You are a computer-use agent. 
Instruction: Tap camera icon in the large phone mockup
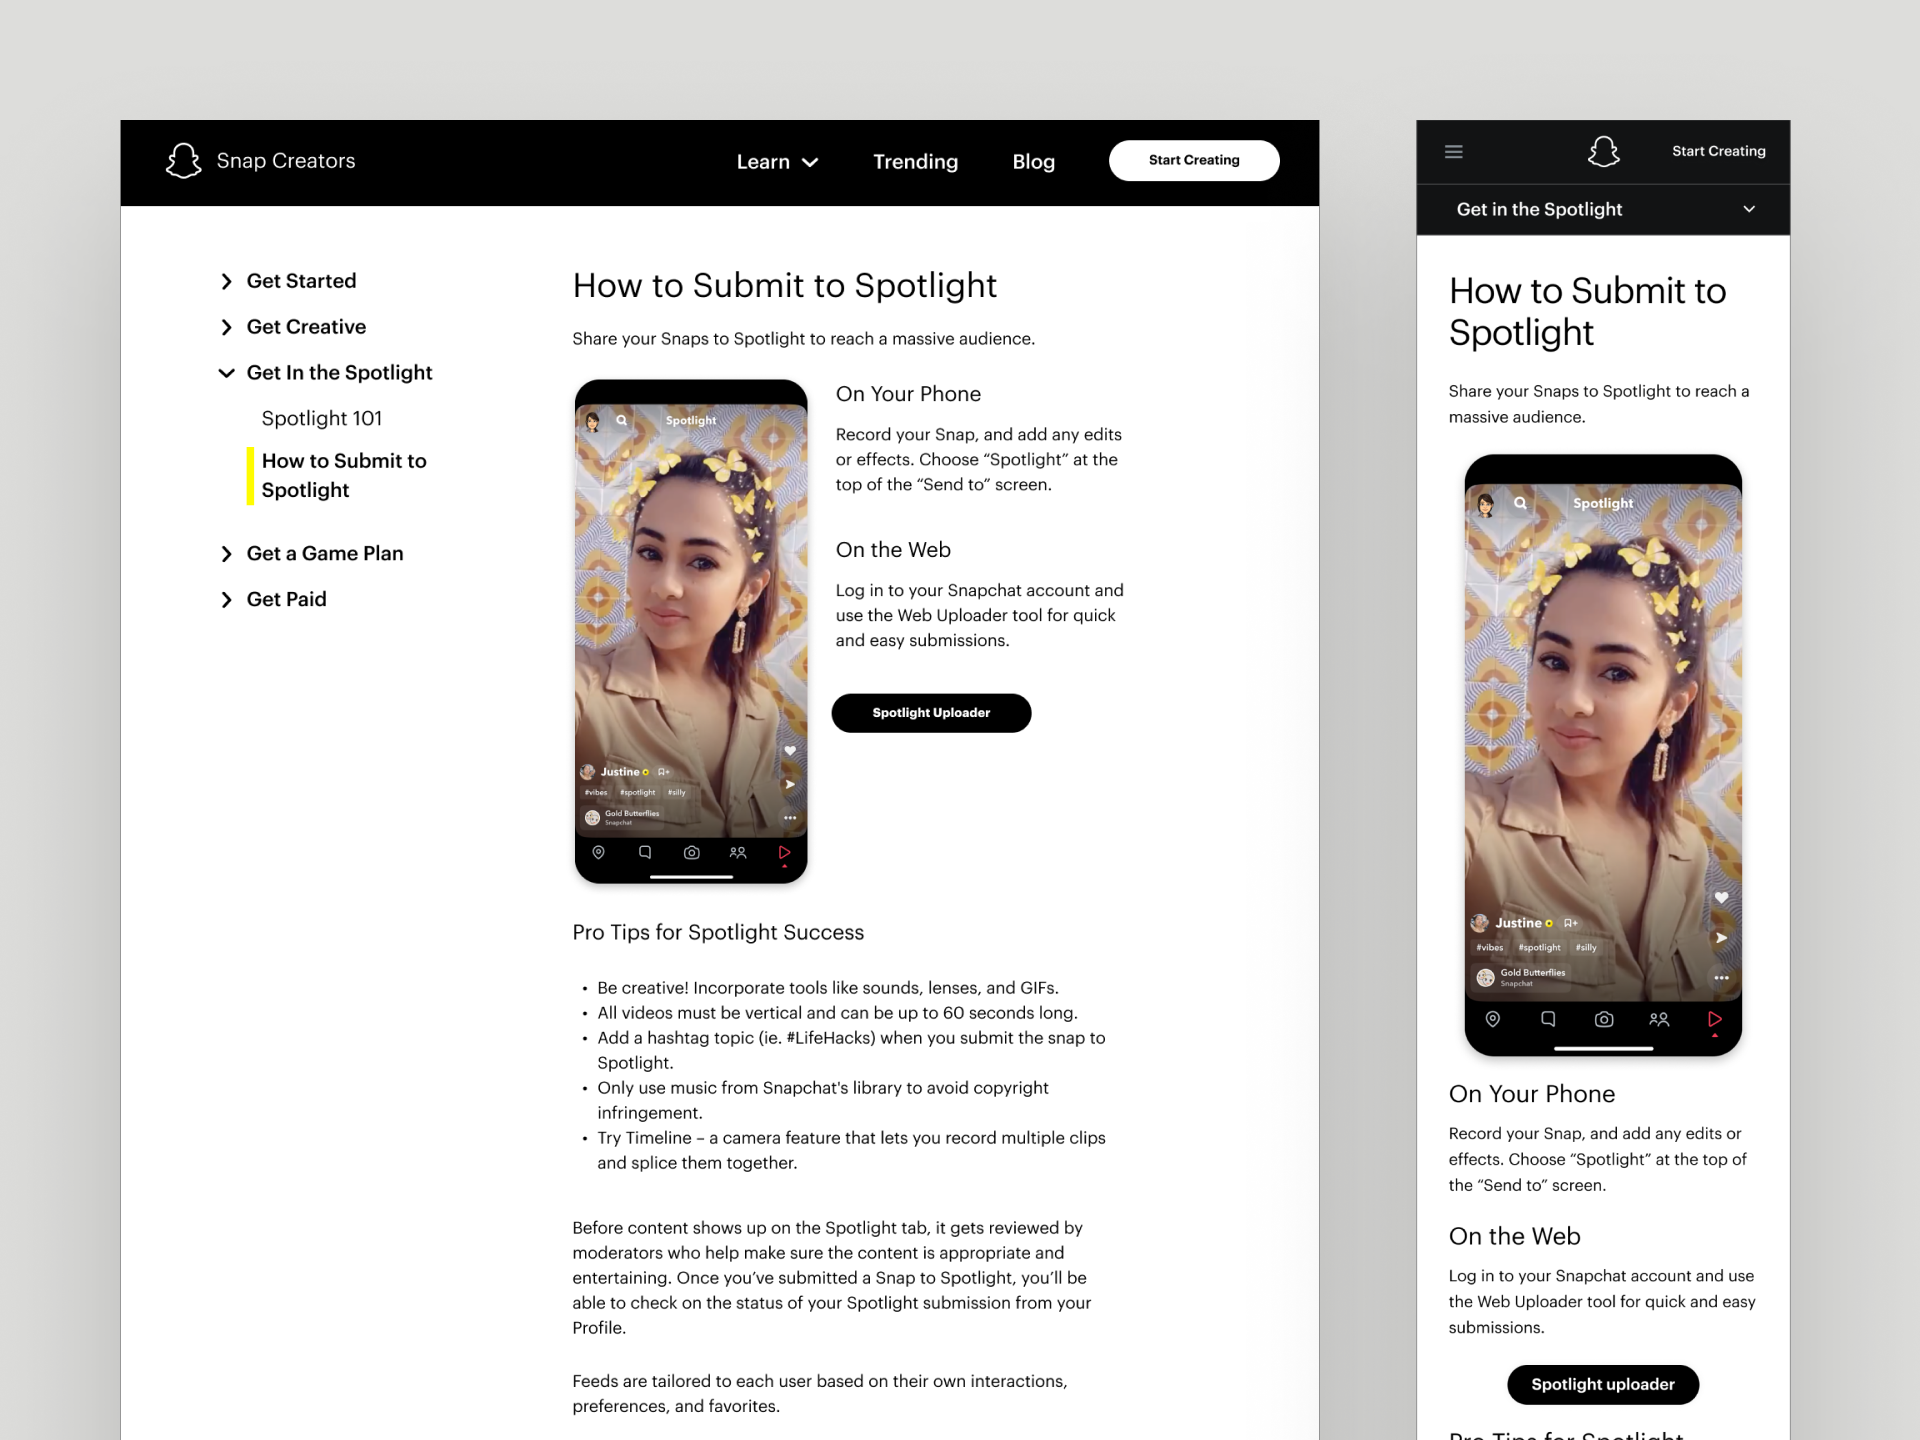click(1603, 1019)
